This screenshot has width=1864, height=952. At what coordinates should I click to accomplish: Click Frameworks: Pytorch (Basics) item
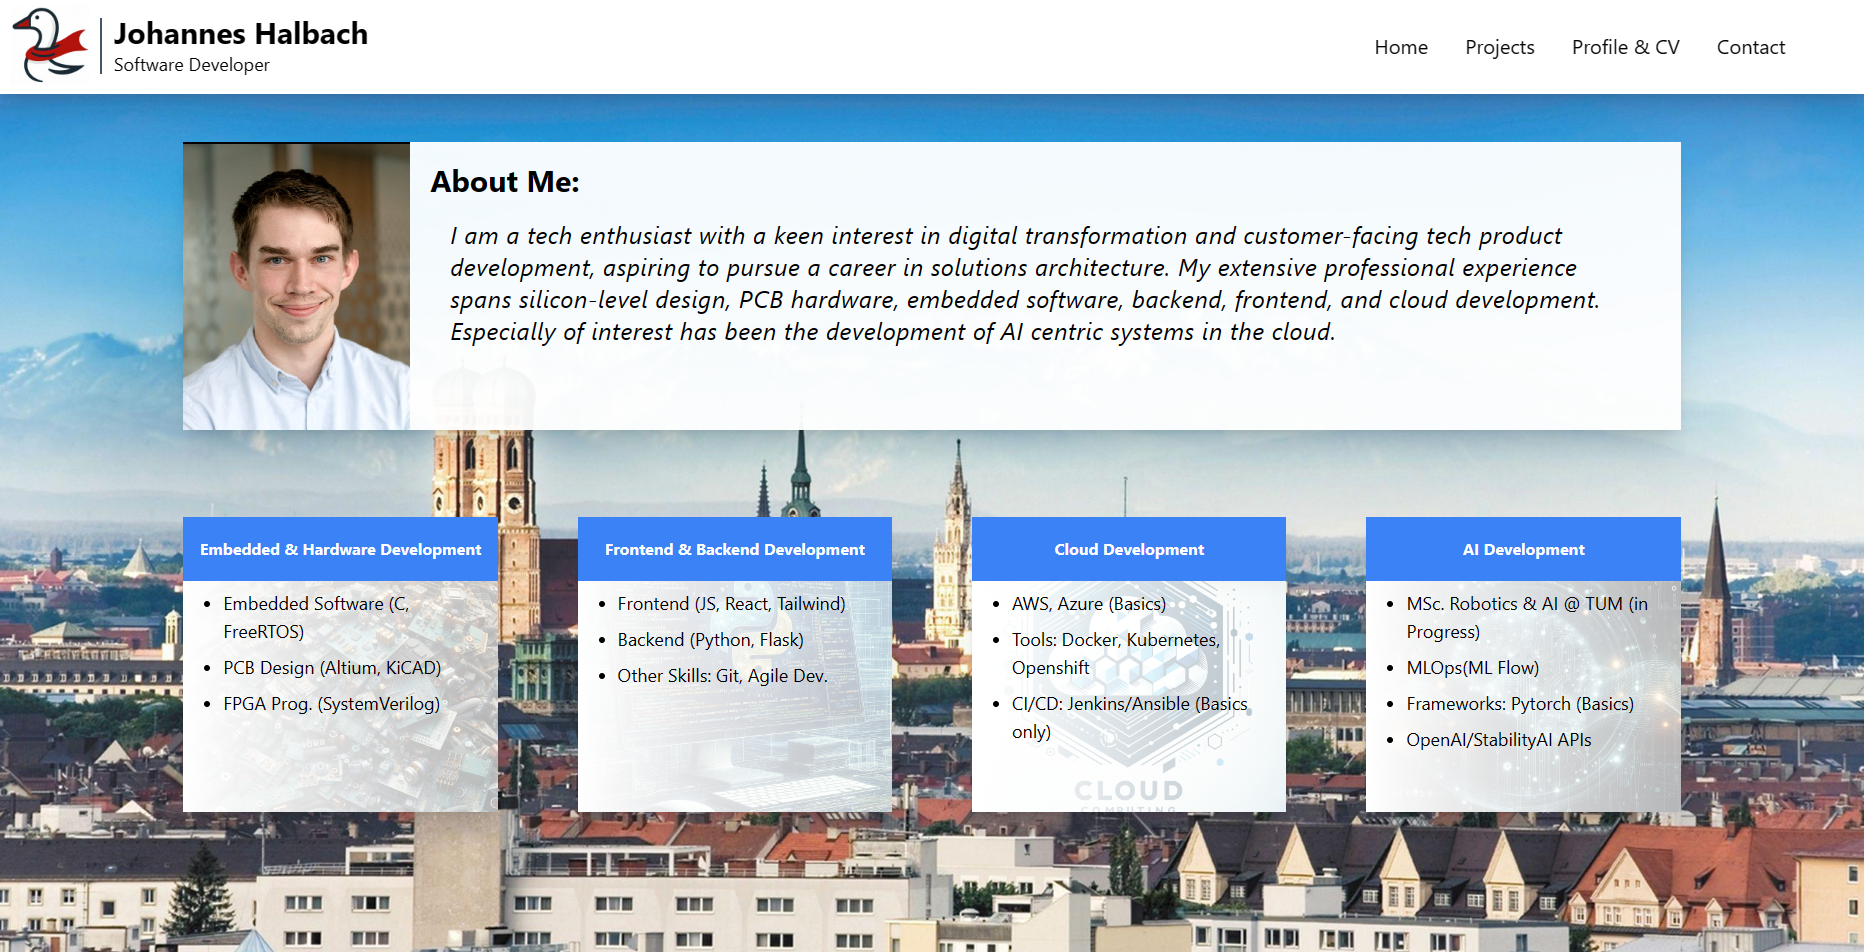pos(1520,704)
